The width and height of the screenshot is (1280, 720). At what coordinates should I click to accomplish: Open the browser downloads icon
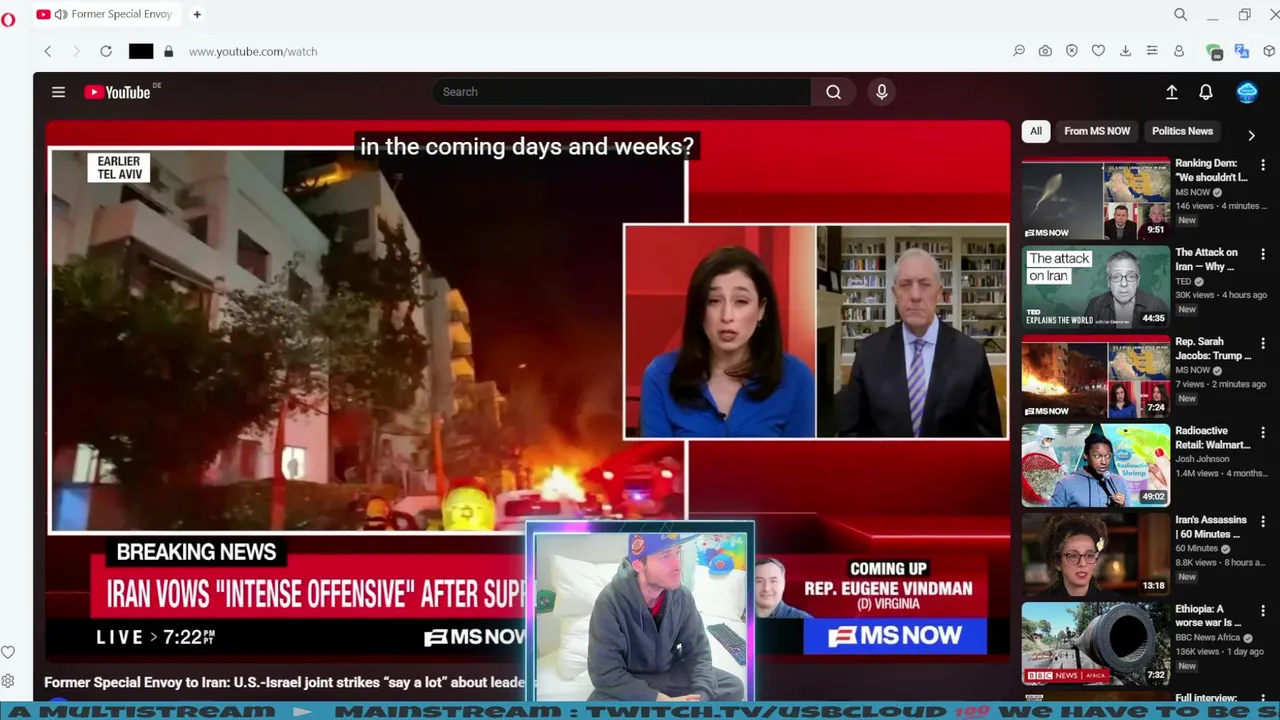[1125, 51]
